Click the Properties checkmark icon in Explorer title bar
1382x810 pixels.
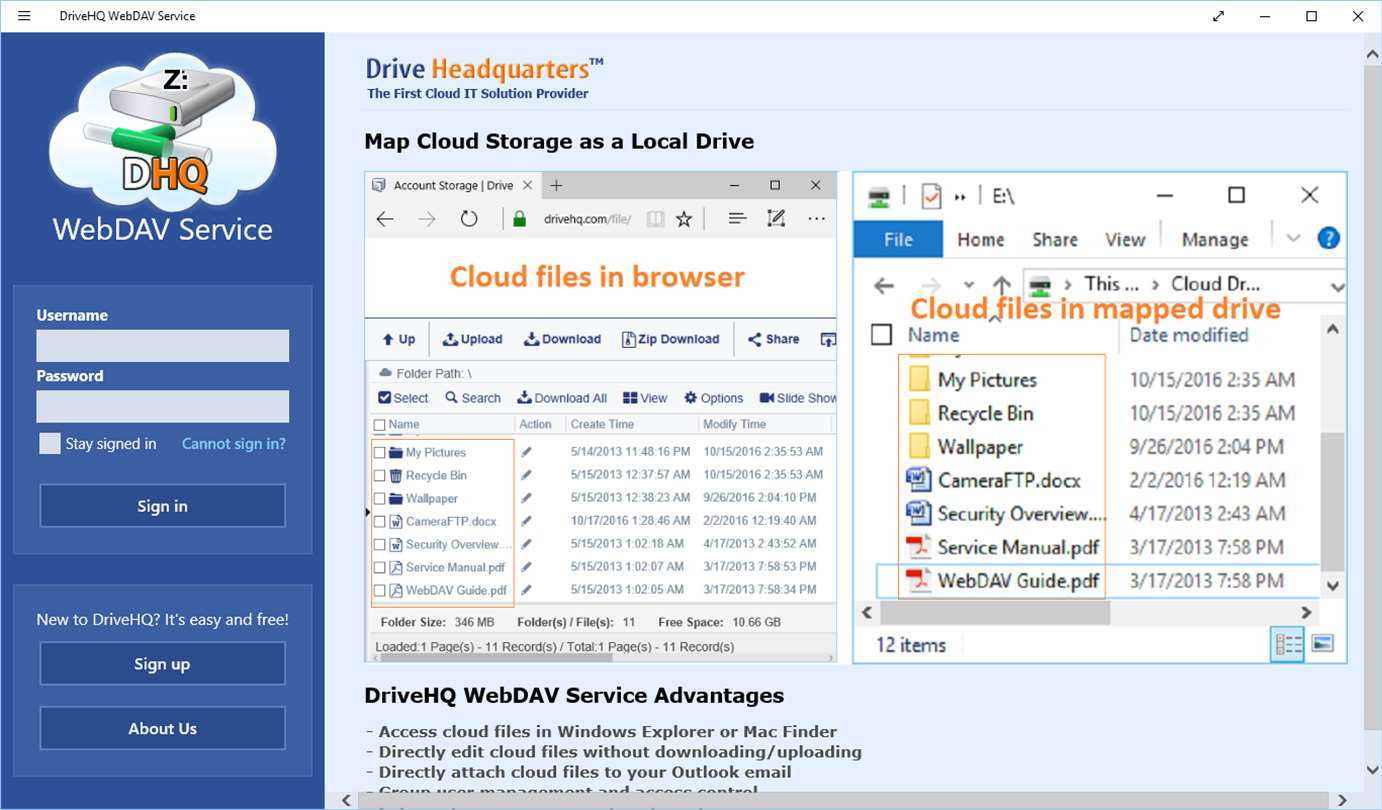931,196
